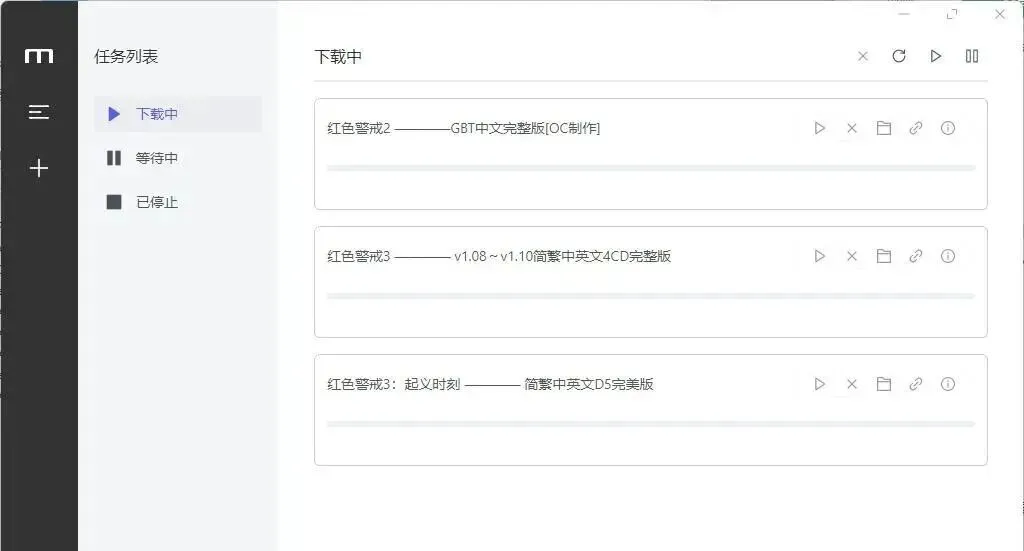The image size is (1024, 551).
Task: Open folder for 红色警戒3 v1.08~v1.10 task
Action: (884, 256)
